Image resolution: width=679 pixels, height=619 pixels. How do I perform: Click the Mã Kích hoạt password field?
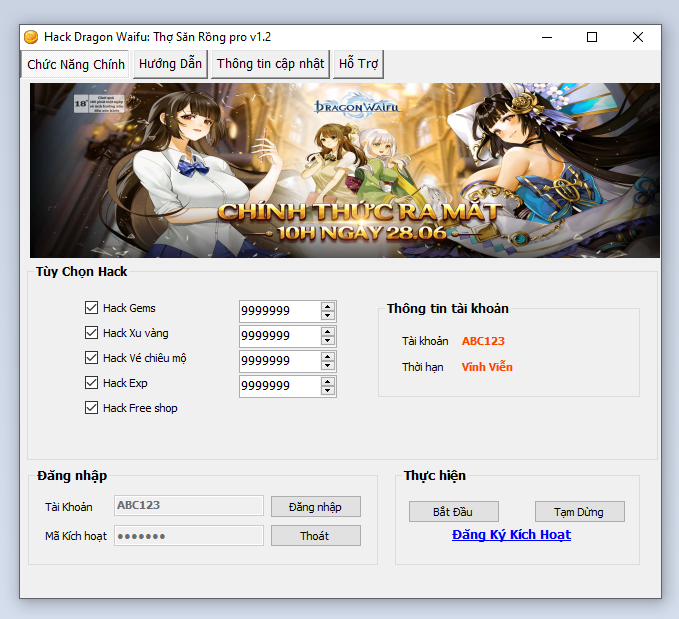(x=189, y=536)
